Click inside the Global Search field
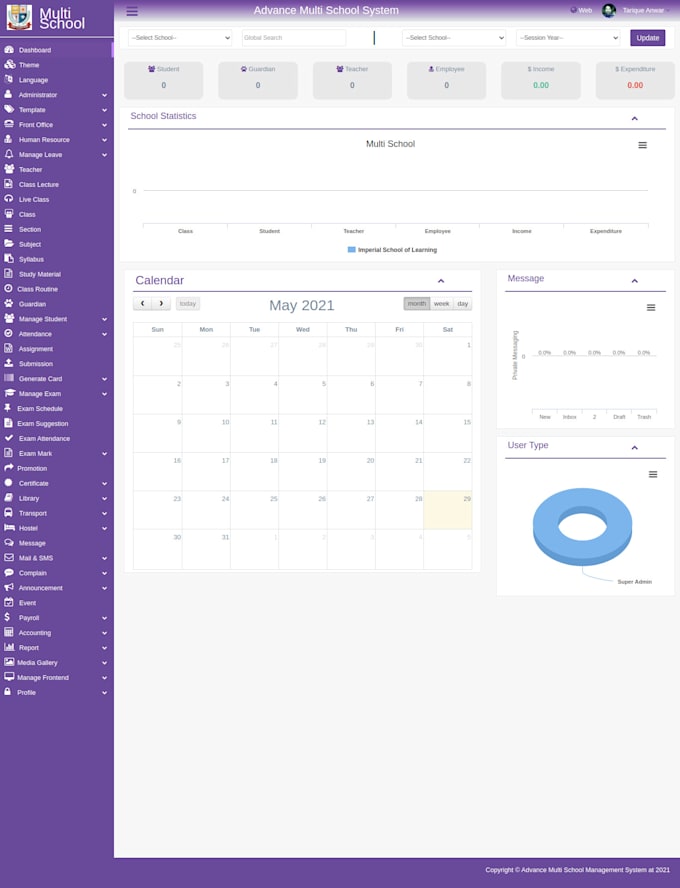The image size is (680, 888). tap(294, 38)
